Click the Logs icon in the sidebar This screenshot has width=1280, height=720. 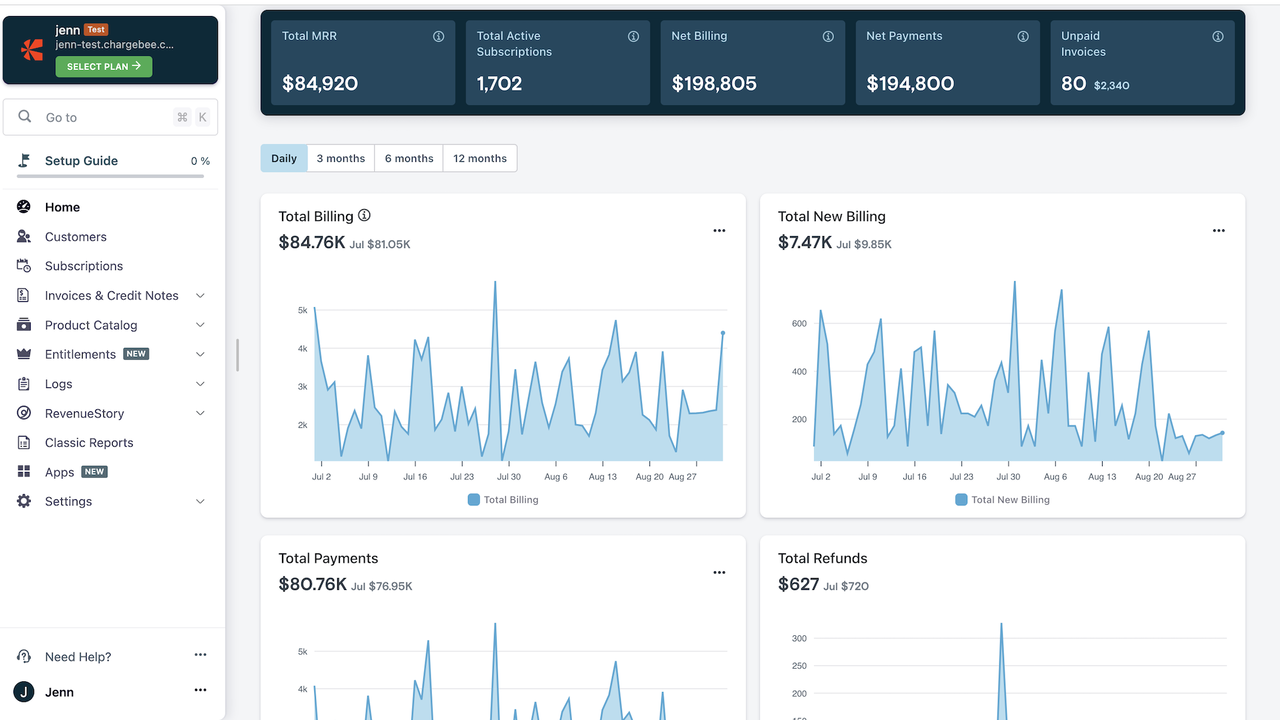pos(23,384)
